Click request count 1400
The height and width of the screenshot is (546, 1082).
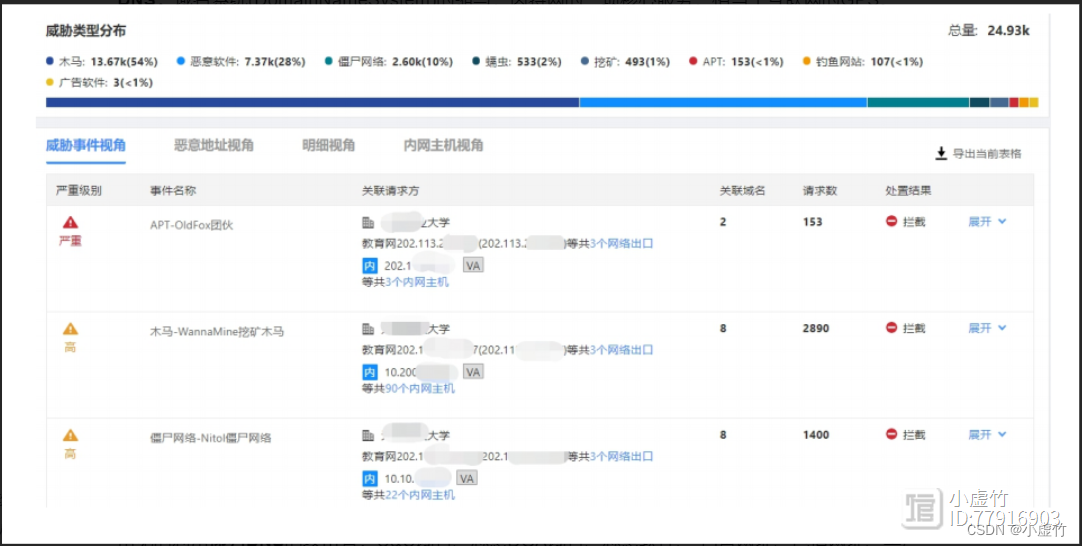(x=816, y=435)
